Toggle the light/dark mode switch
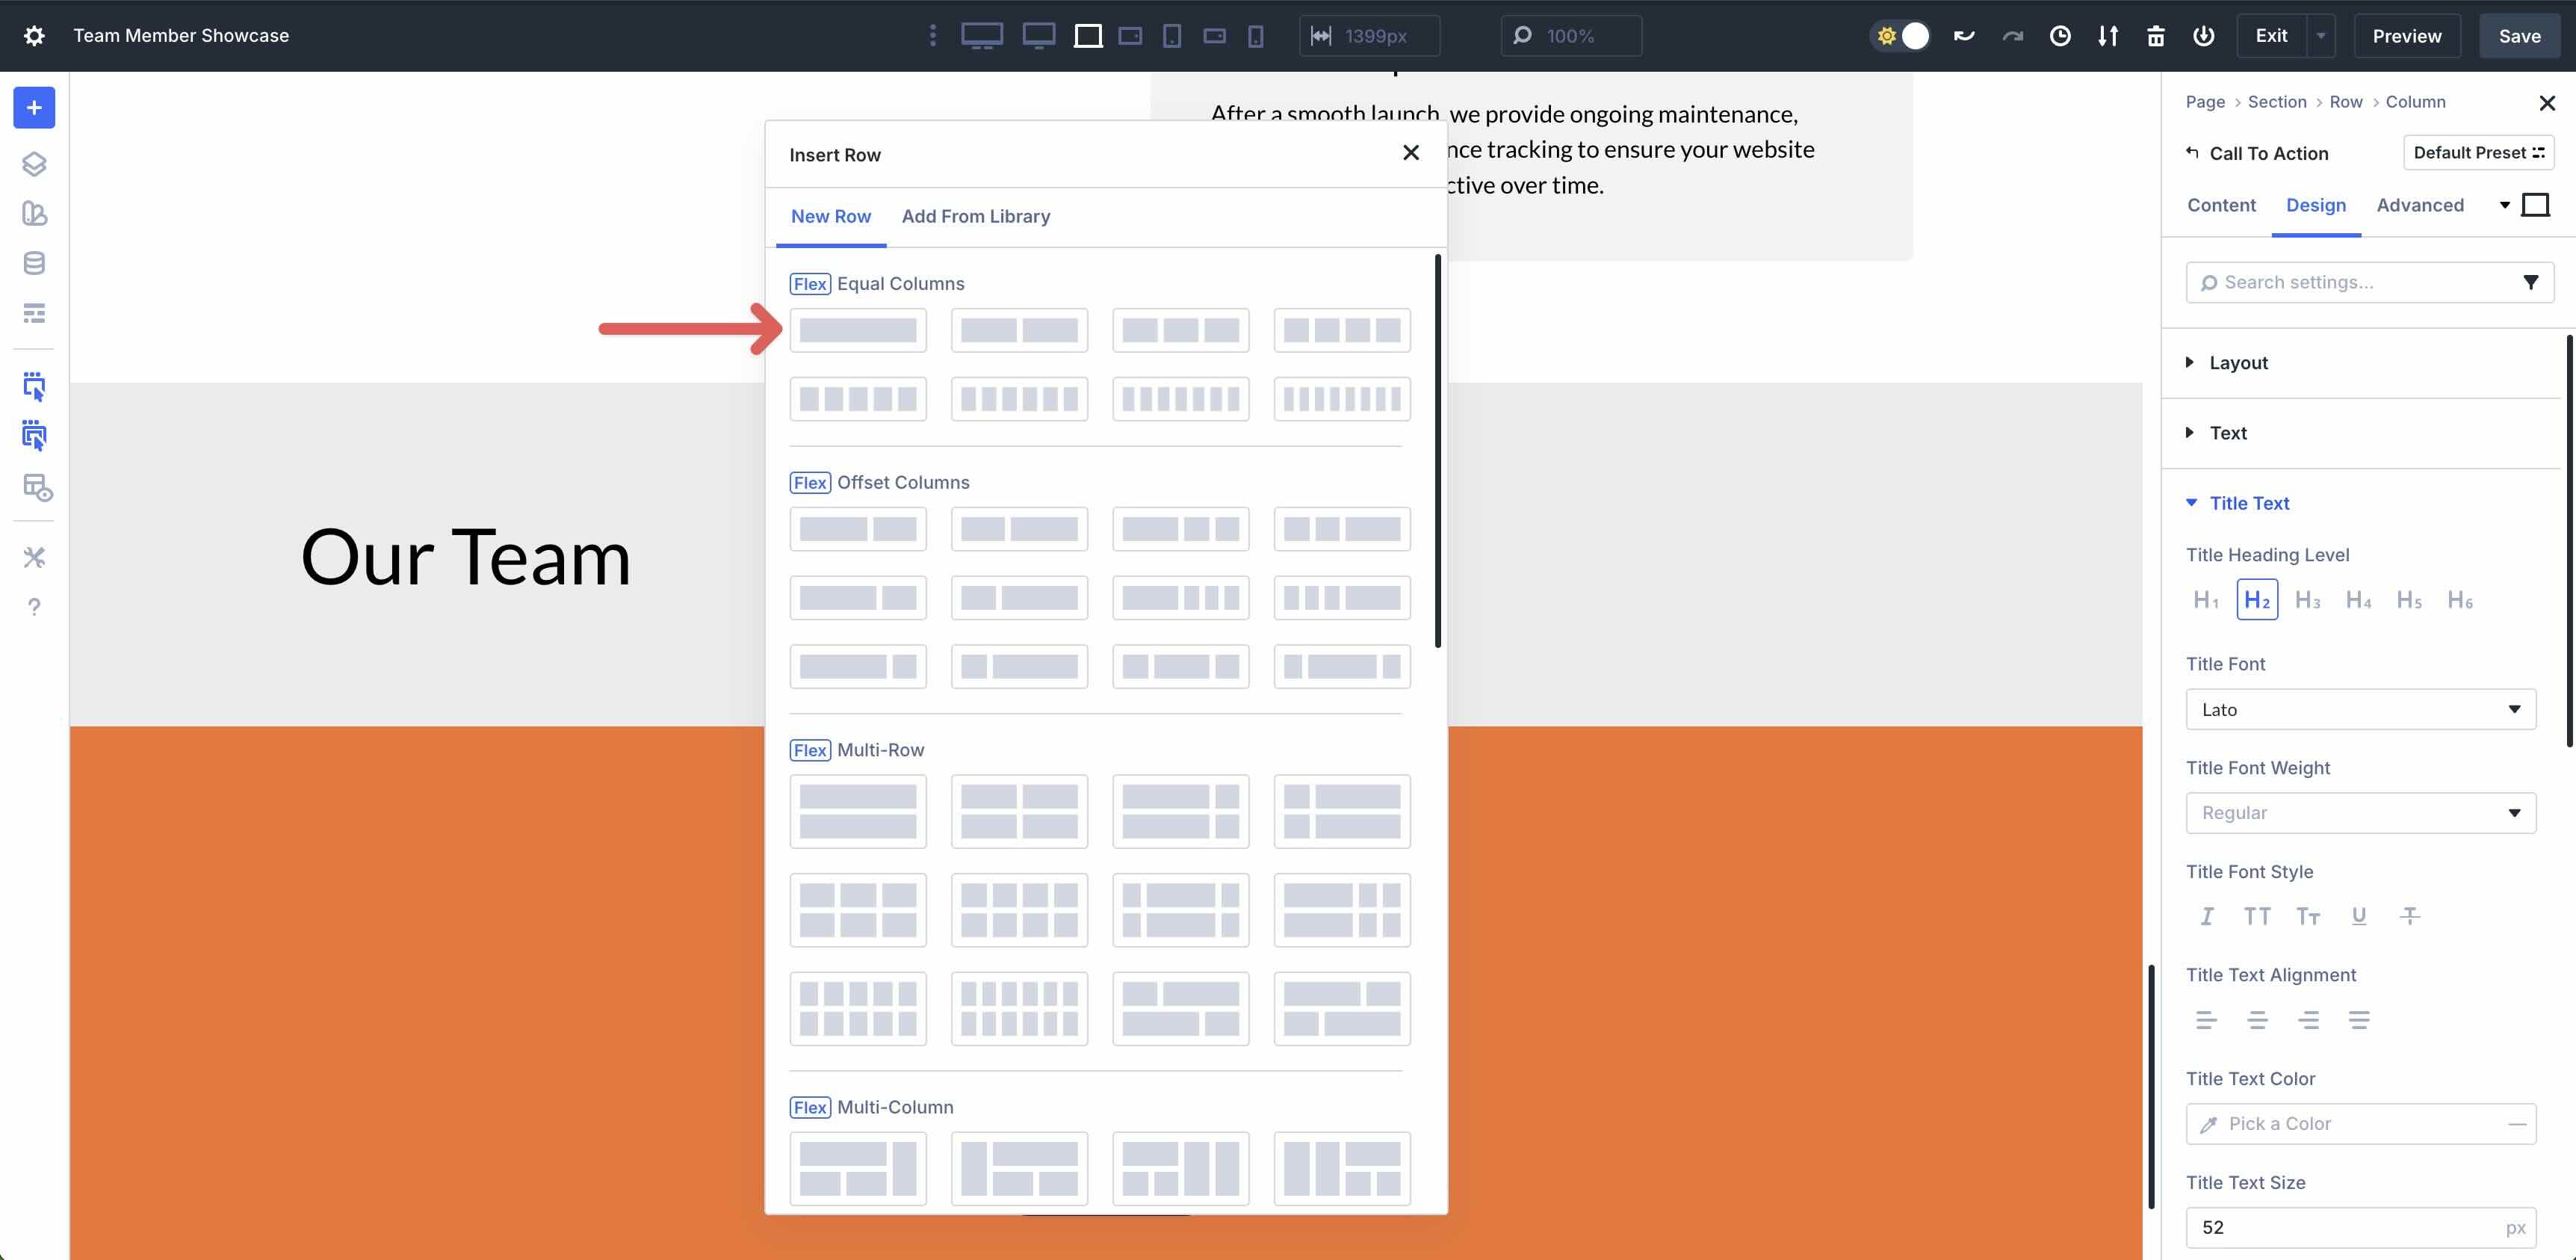The width and height of the screenshot is (2576, 1260). (x=1900, y=35)
